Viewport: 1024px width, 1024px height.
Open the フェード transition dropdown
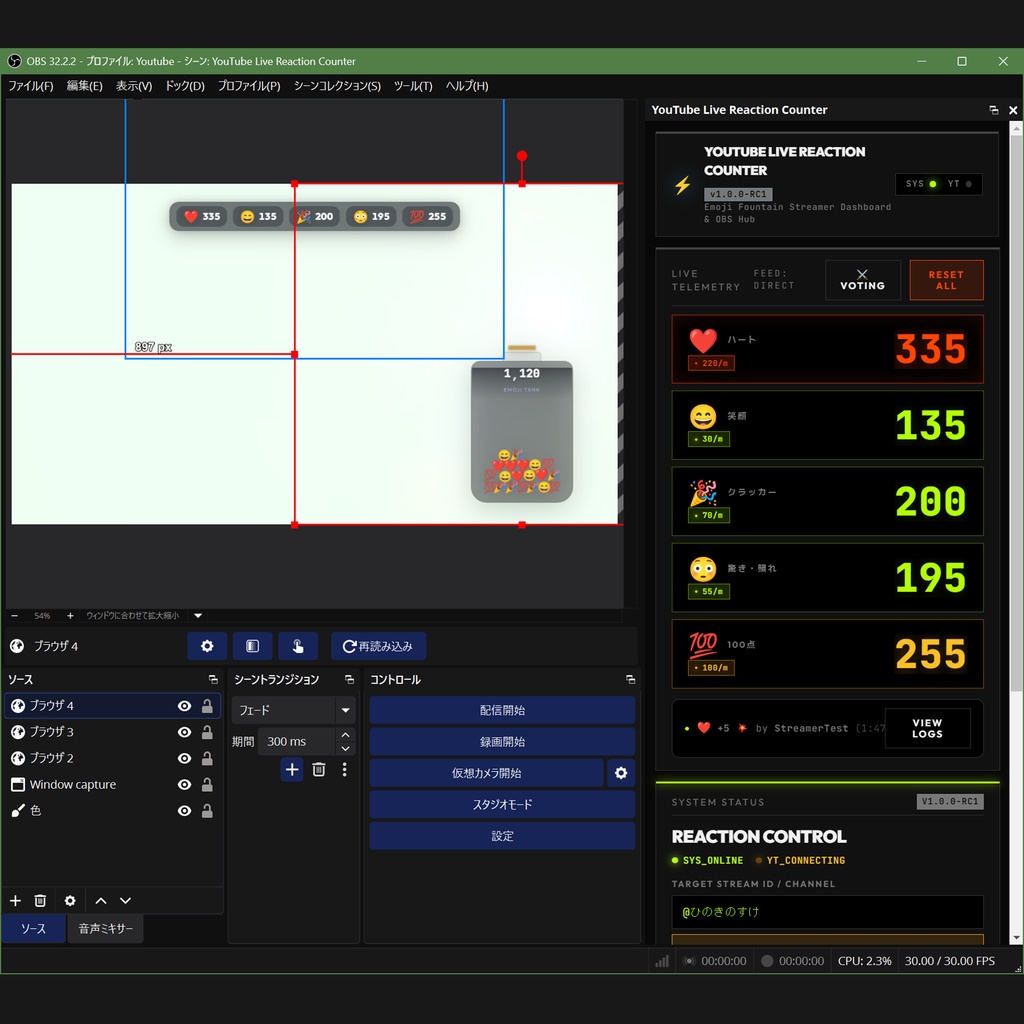293,710
